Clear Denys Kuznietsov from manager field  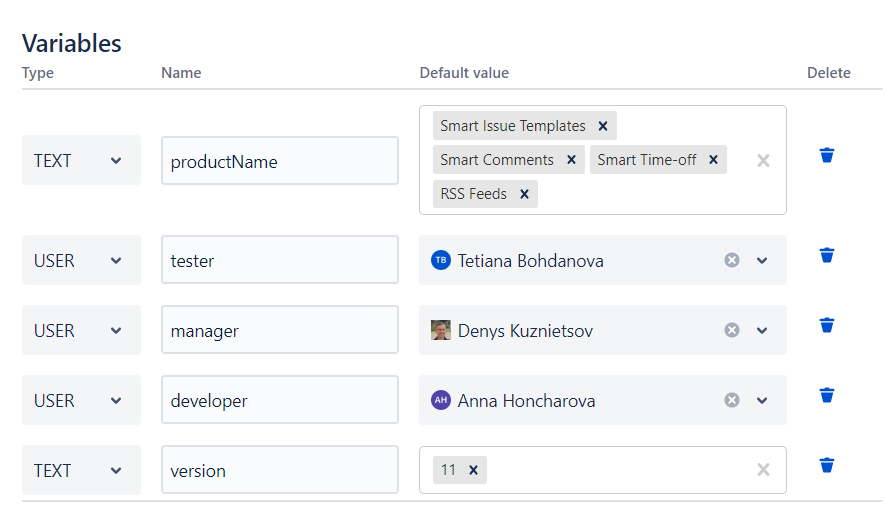coord(732,330)
